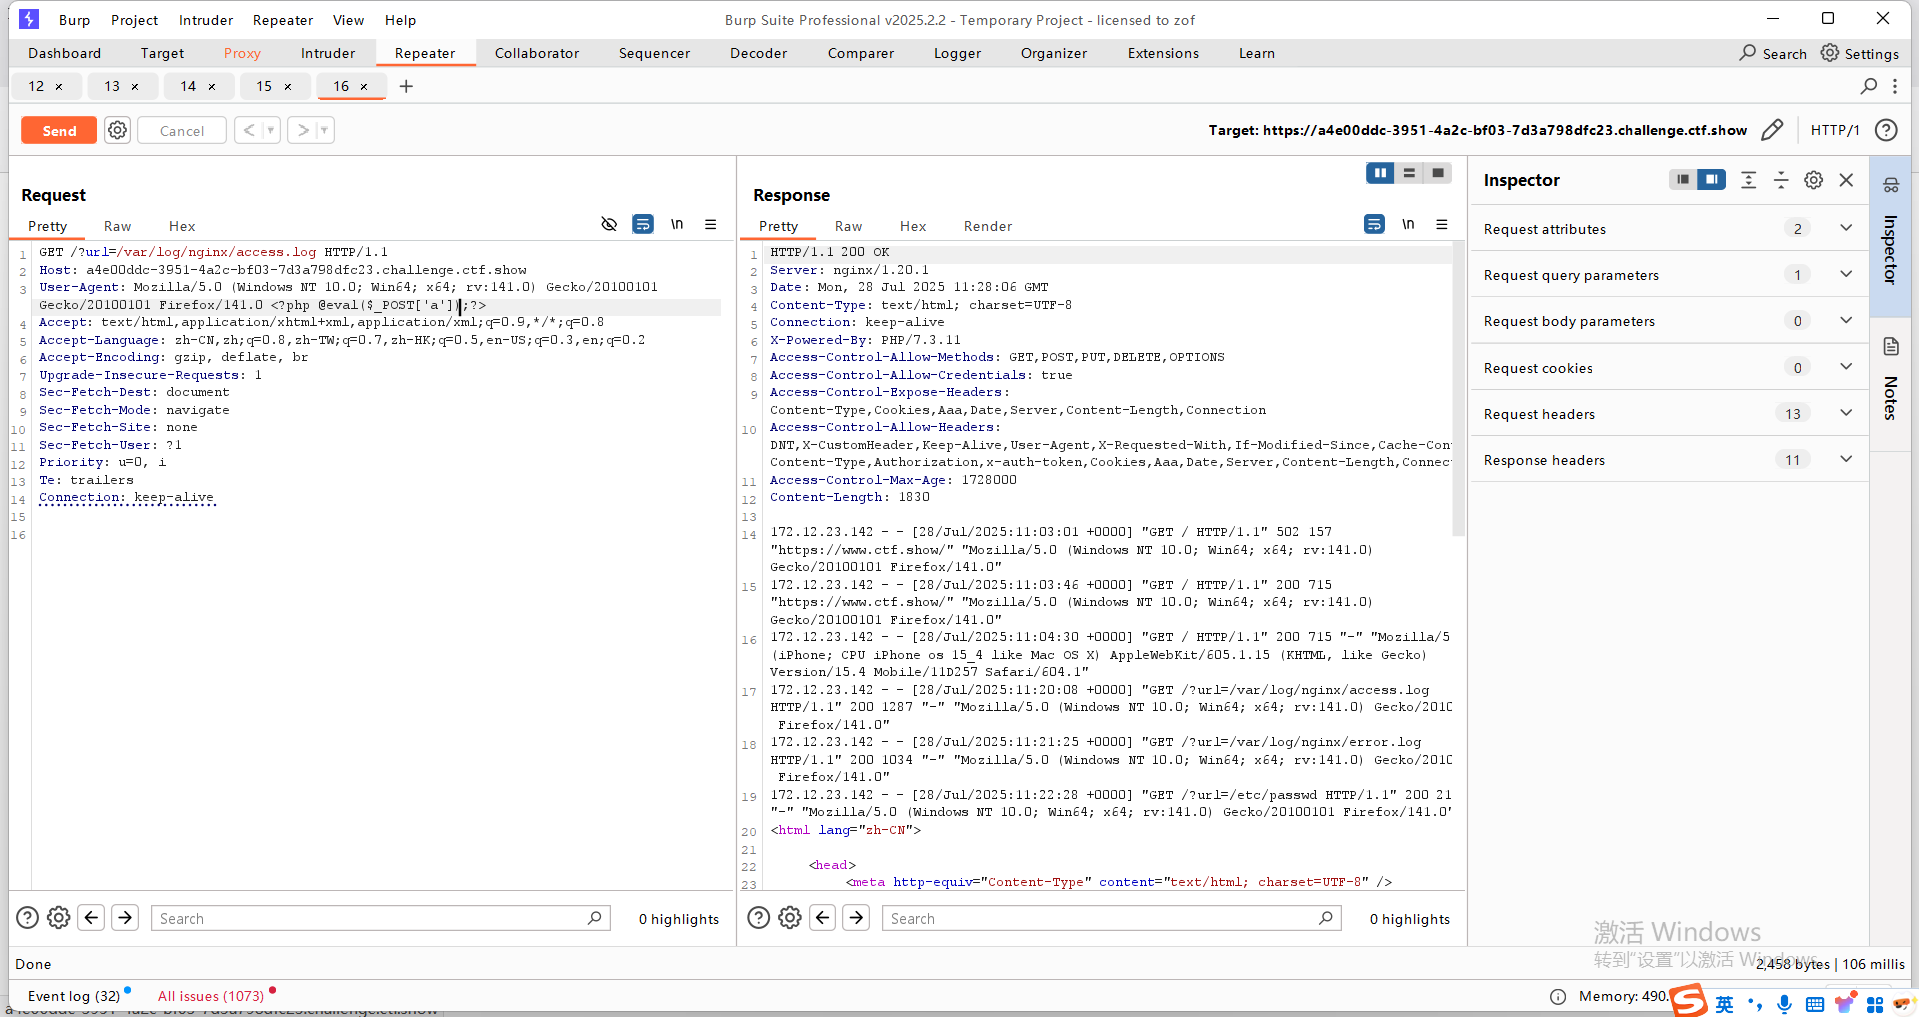Image resolution: width=1919 pixels, height=1017 pixels.
Task: Toggle show newline characters in Request
Action: (x=677, y=224)
